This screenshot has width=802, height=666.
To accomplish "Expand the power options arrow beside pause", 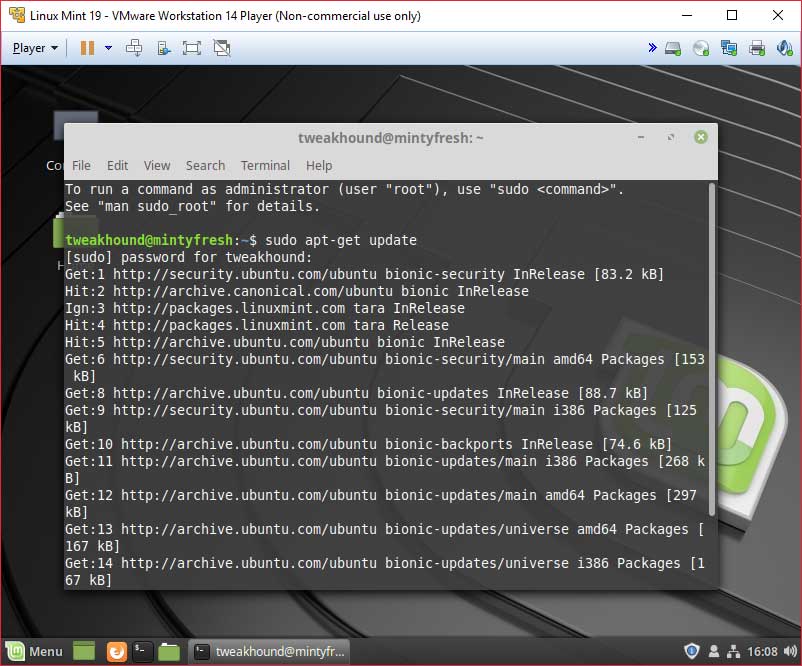I will (x=108, y=48).
